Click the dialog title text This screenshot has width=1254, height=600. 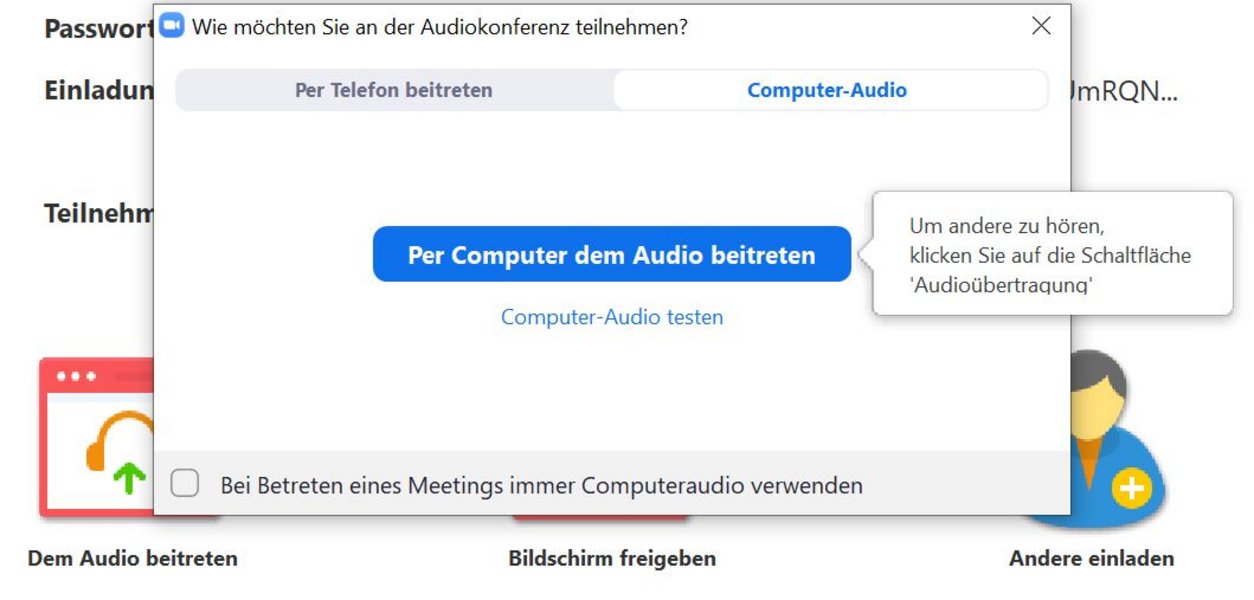point(440,27)
